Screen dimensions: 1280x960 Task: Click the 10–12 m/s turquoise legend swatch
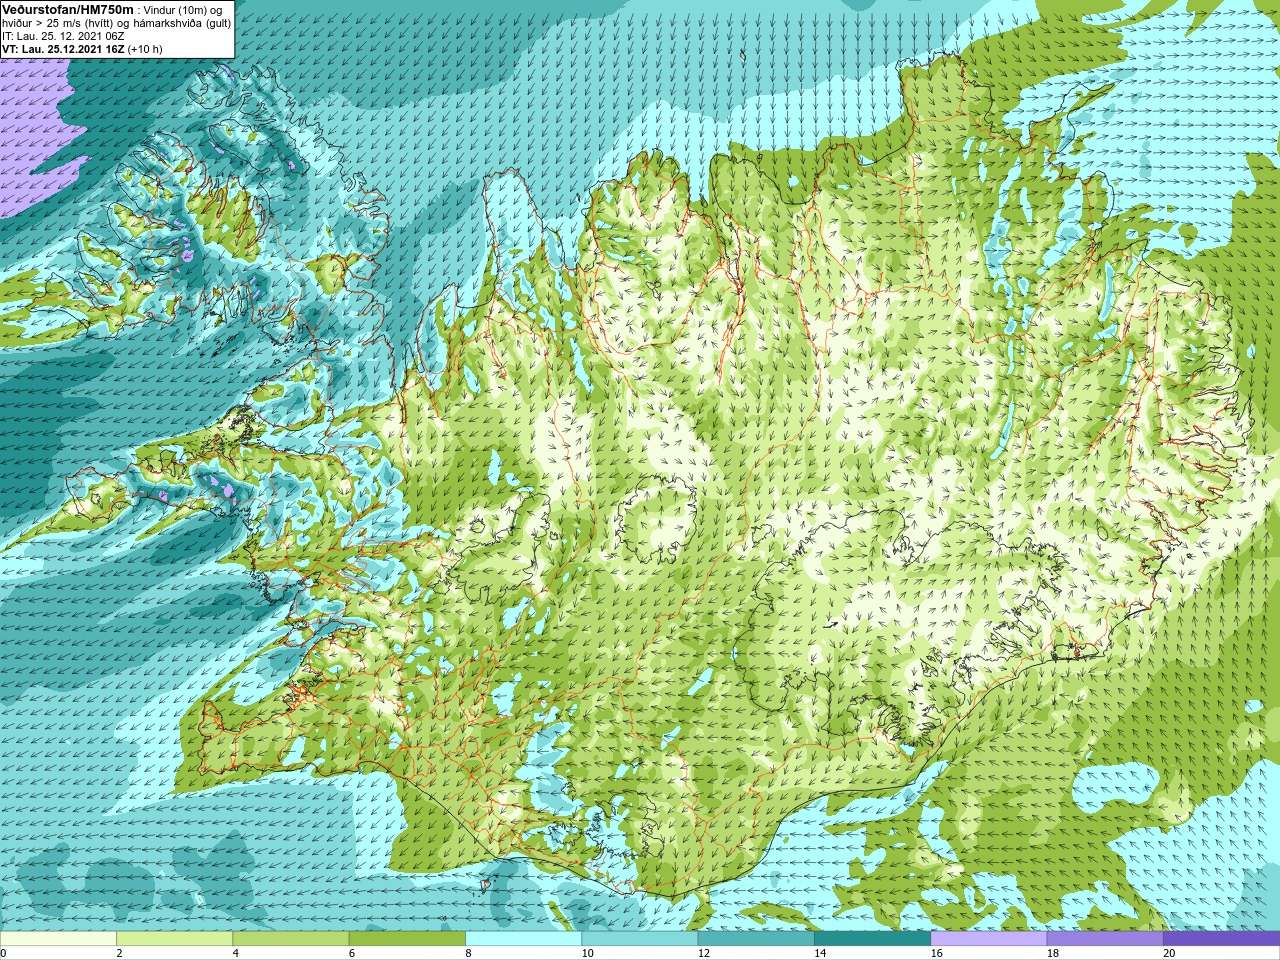point(639,939)
